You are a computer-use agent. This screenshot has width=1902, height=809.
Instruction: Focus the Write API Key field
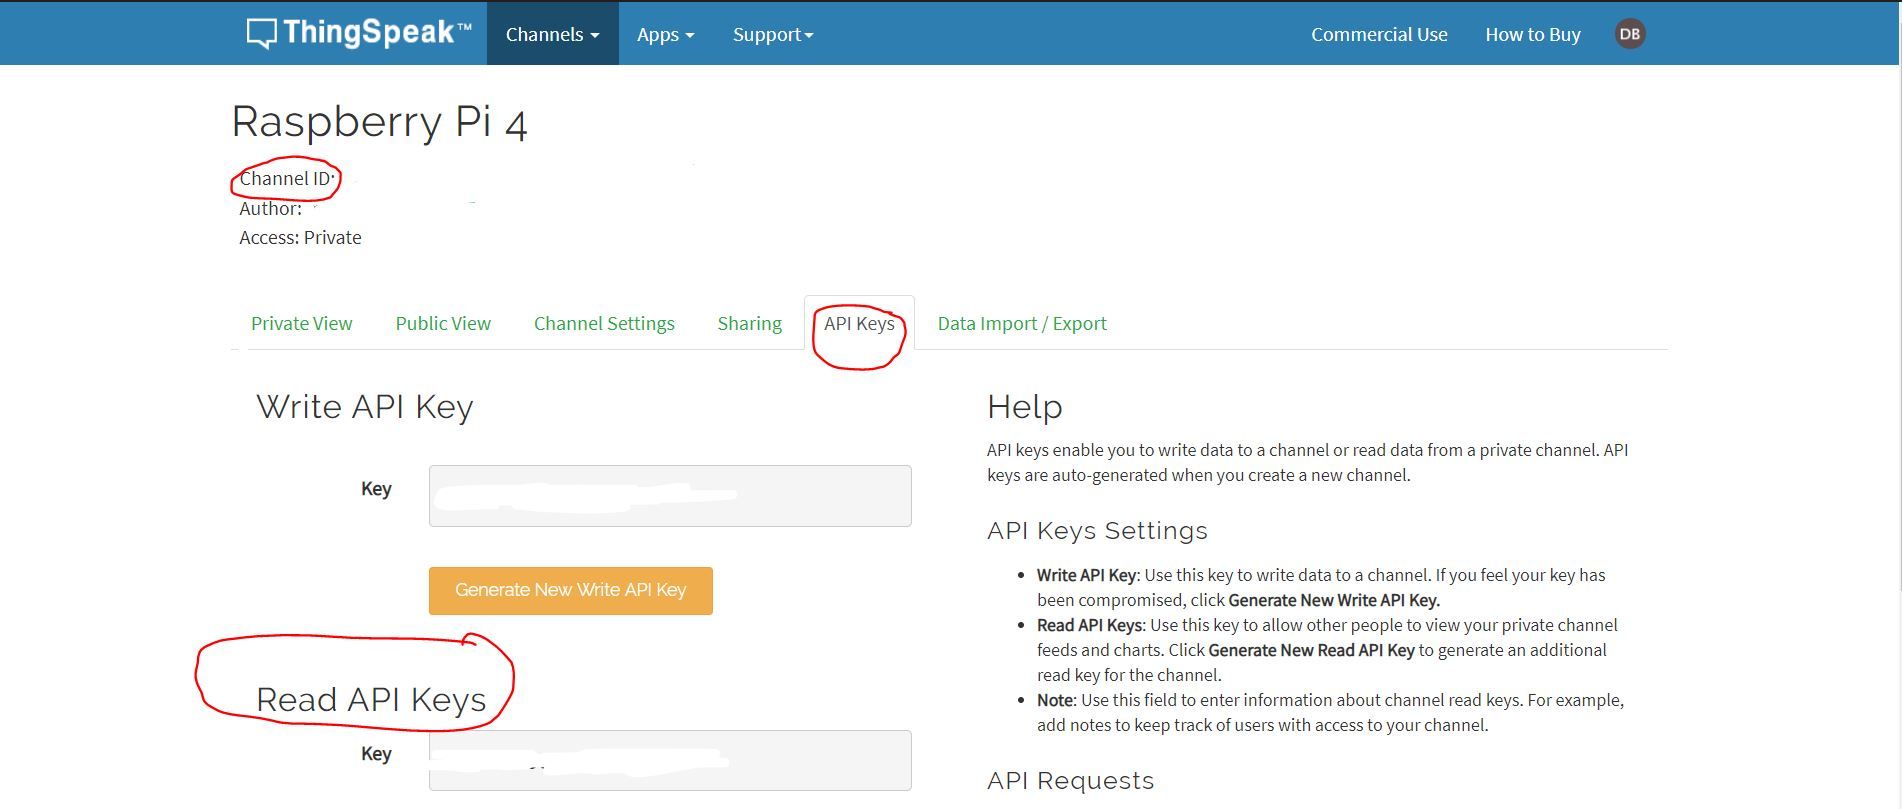pyautogui.click(x=670, y=495)
